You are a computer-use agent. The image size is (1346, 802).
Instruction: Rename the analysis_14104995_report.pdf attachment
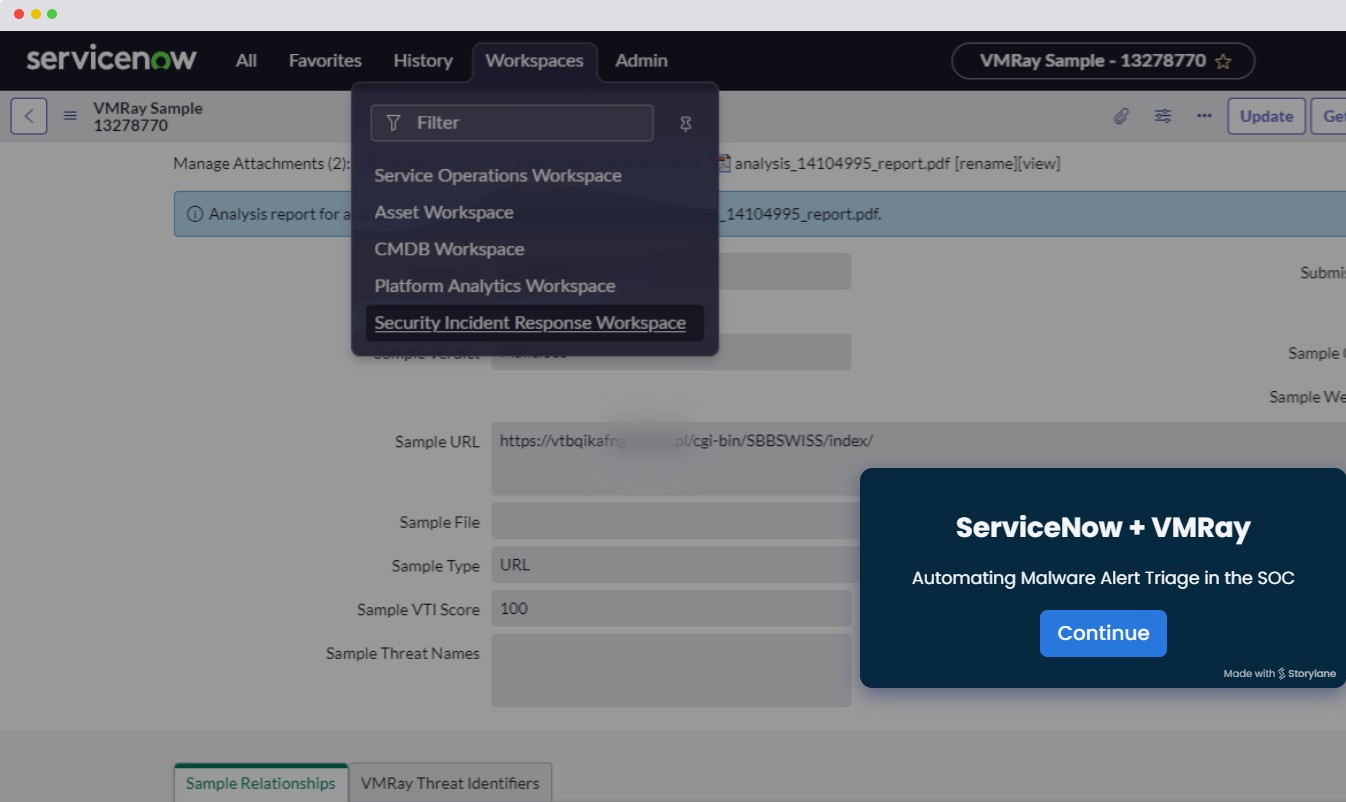985,163
